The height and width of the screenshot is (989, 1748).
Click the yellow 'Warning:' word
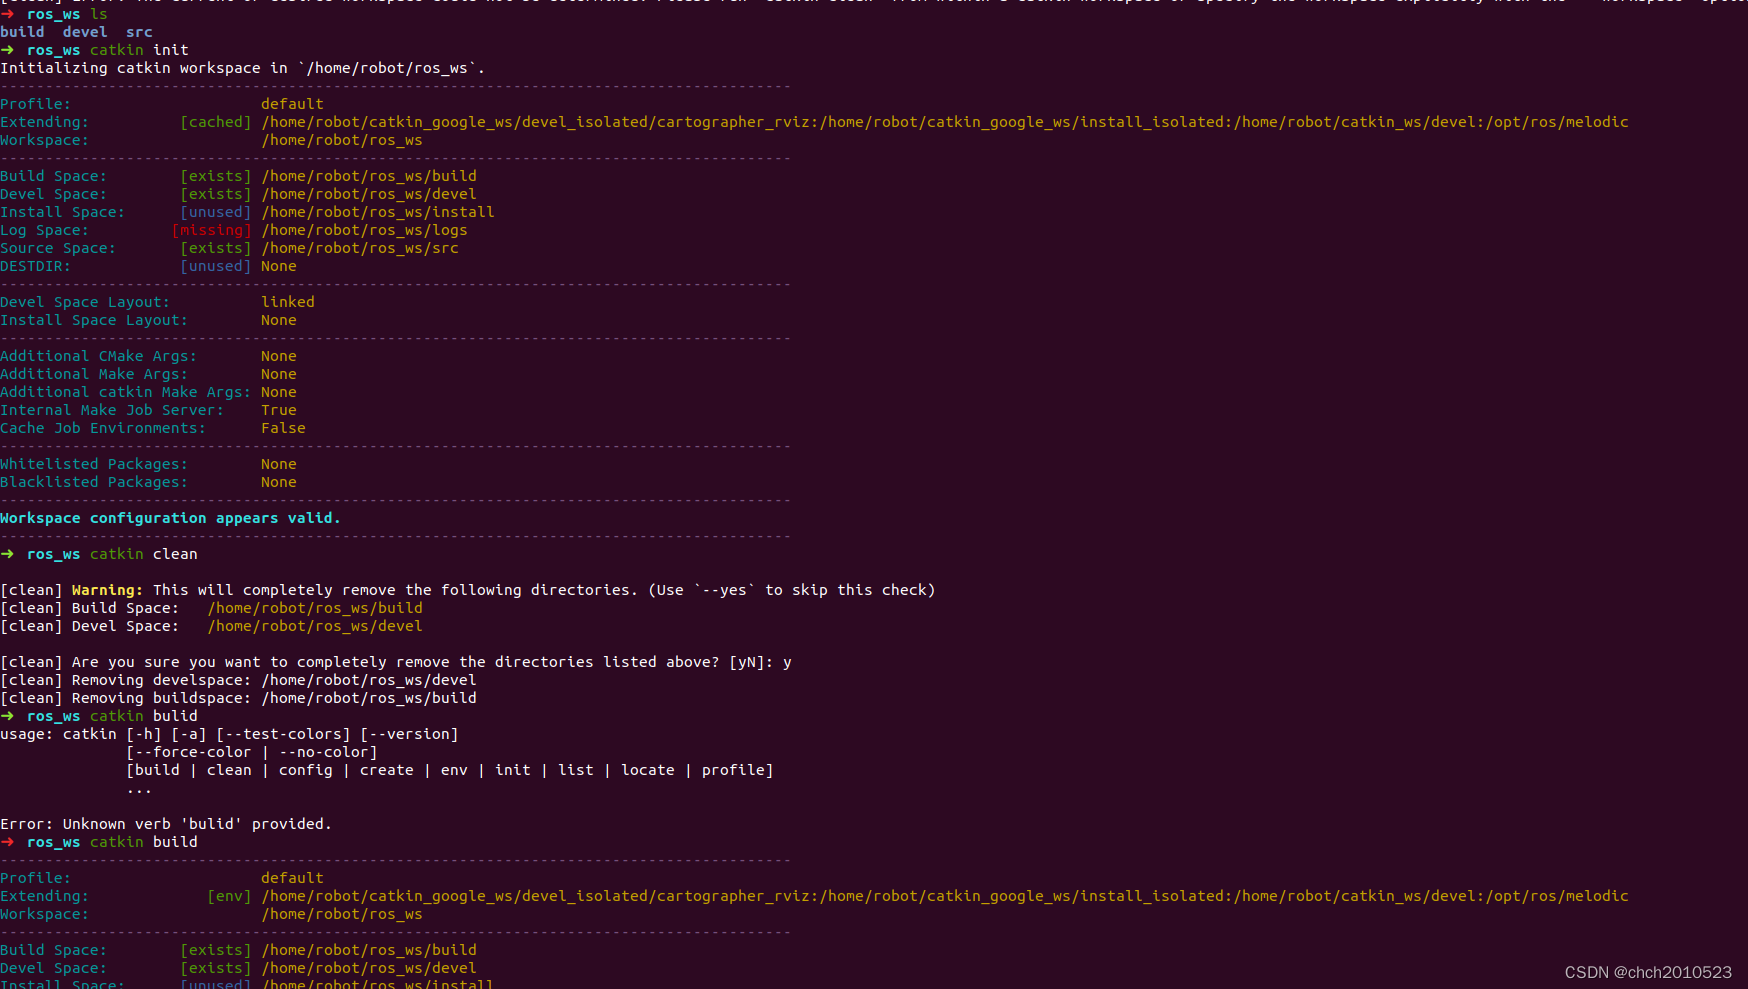[108, 590]
